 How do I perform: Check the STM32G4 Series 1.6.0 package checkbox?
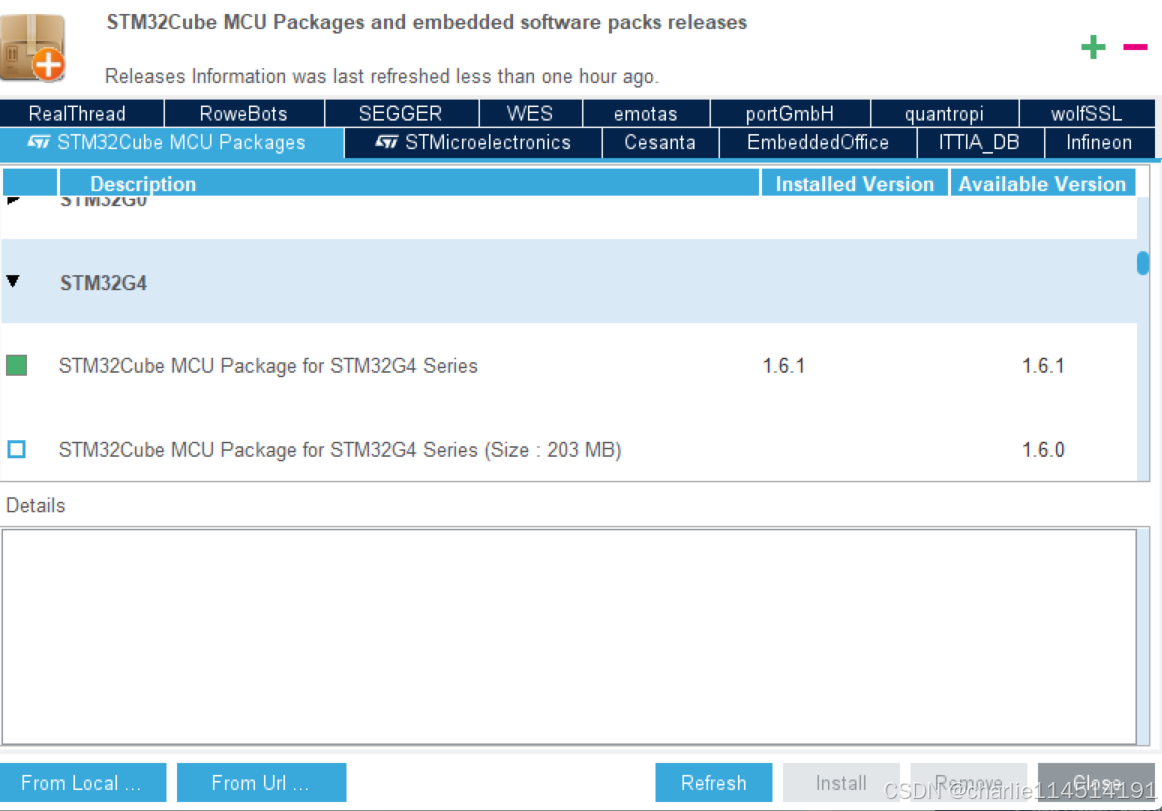point(16,449)
